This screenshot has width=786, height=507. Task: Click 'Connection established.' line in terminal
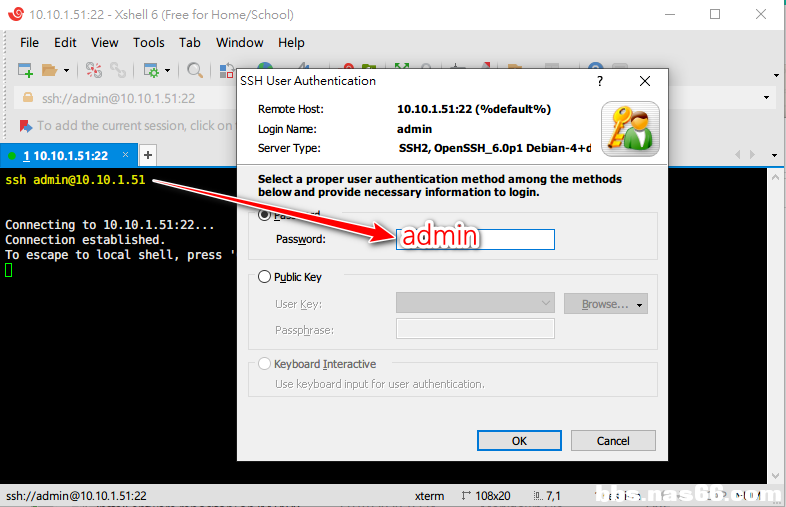(85, 240)
